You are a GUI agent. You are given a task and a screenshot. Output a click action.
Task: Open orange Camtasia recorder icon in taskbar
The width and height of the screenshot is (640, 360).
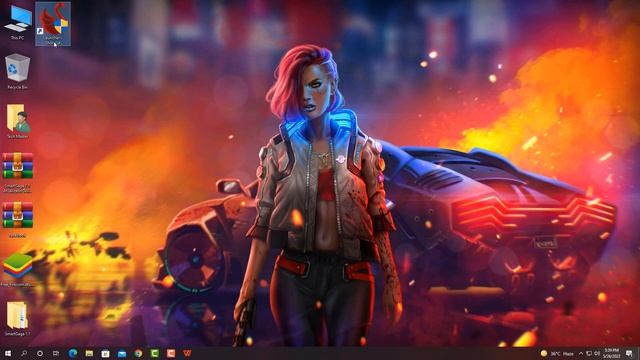171,353
